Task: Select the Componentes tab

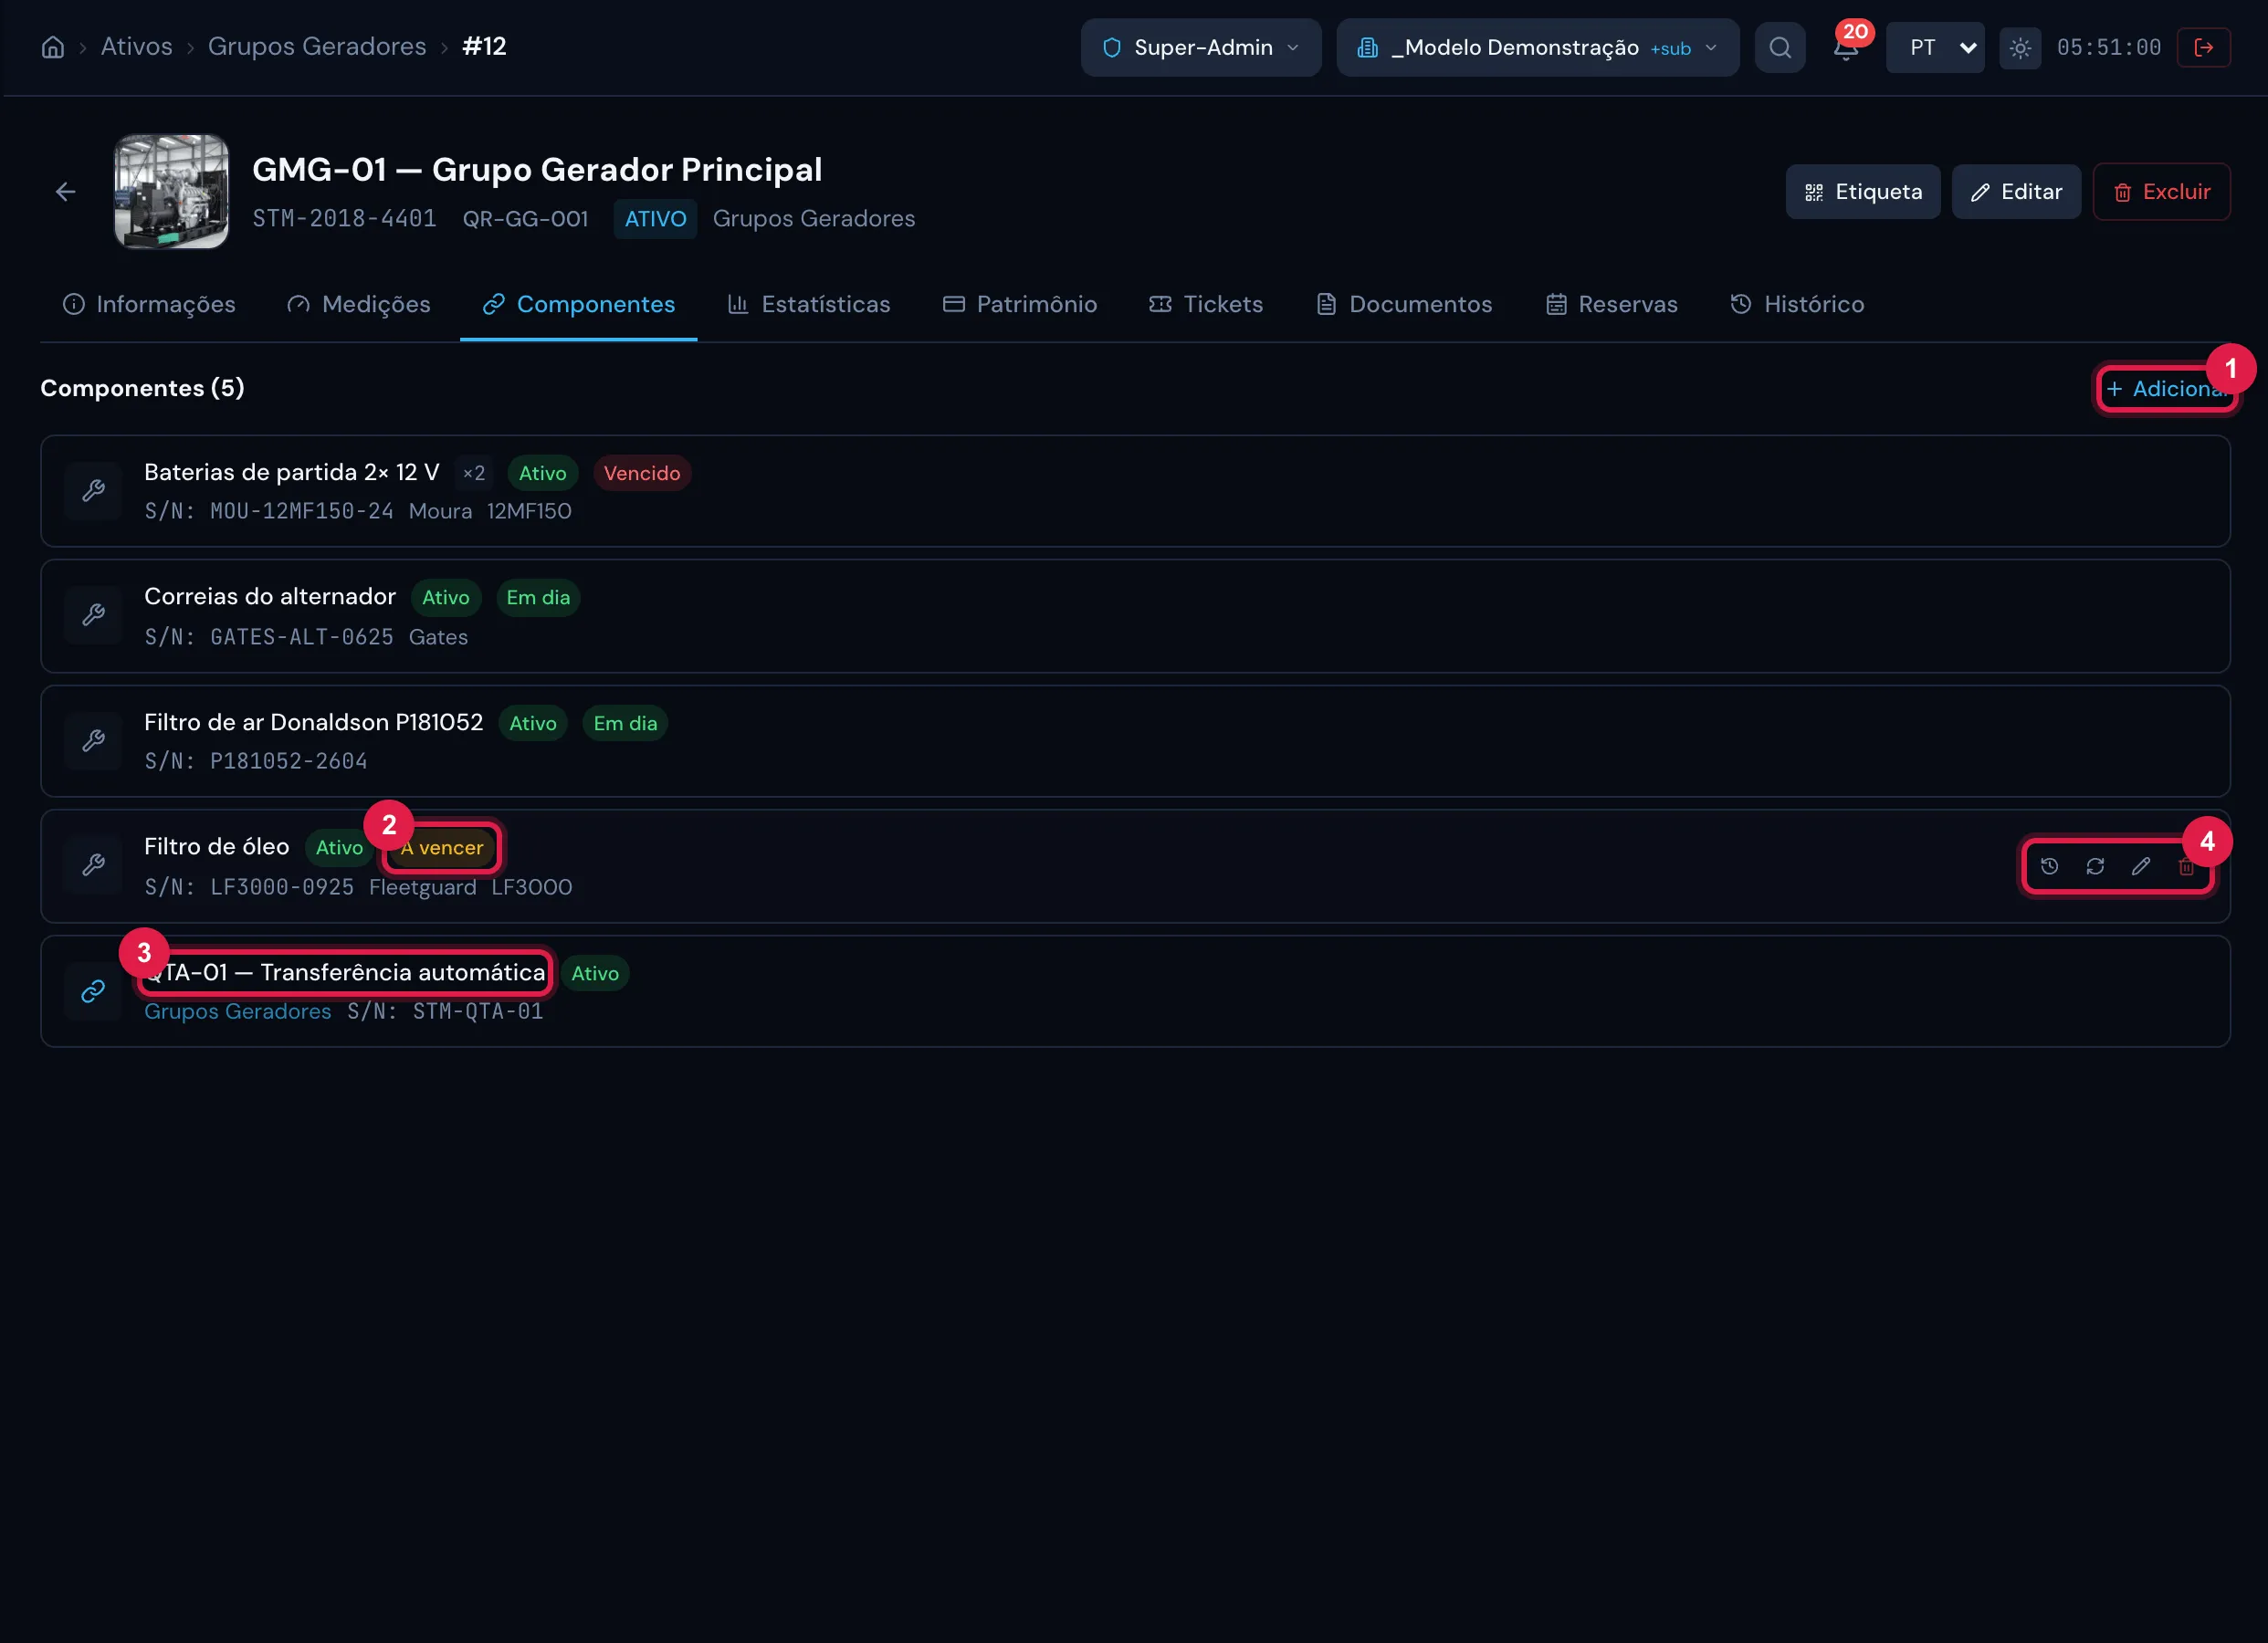Action: [x=579, y=304]
